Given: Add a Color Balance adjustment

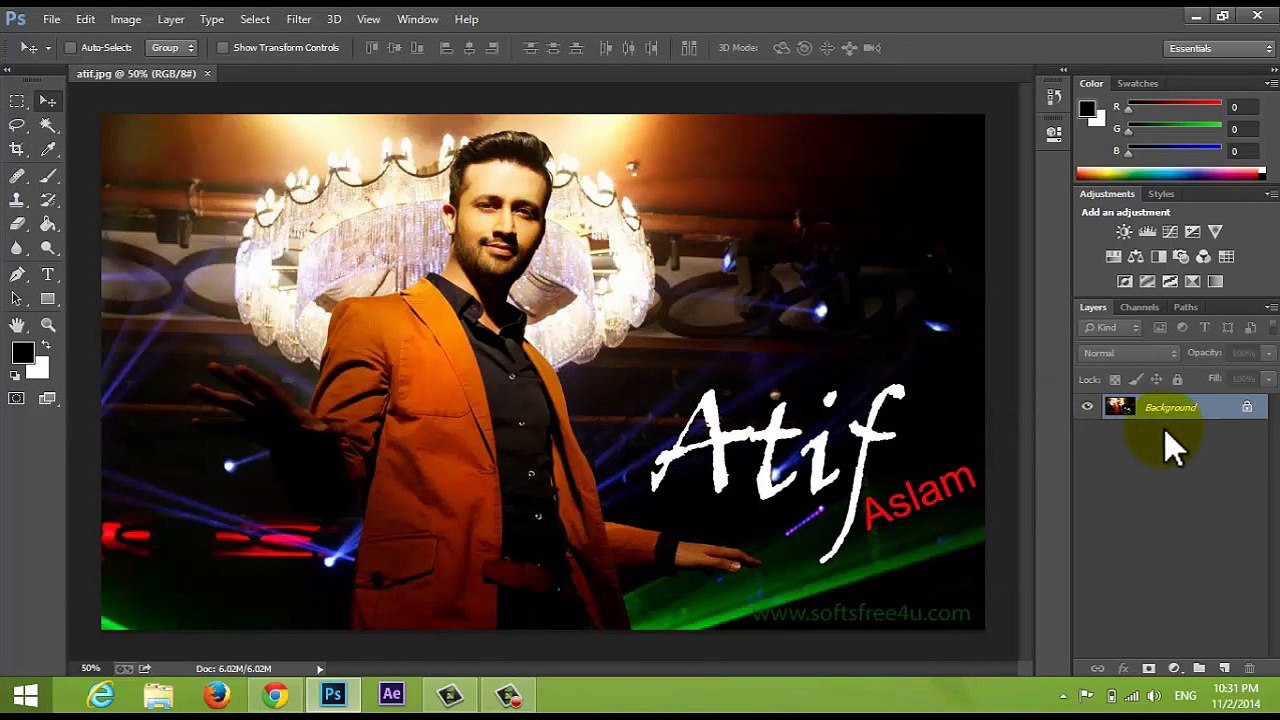Looking at the screenshot, I should pyautogui.click(x=1136, y=257).
